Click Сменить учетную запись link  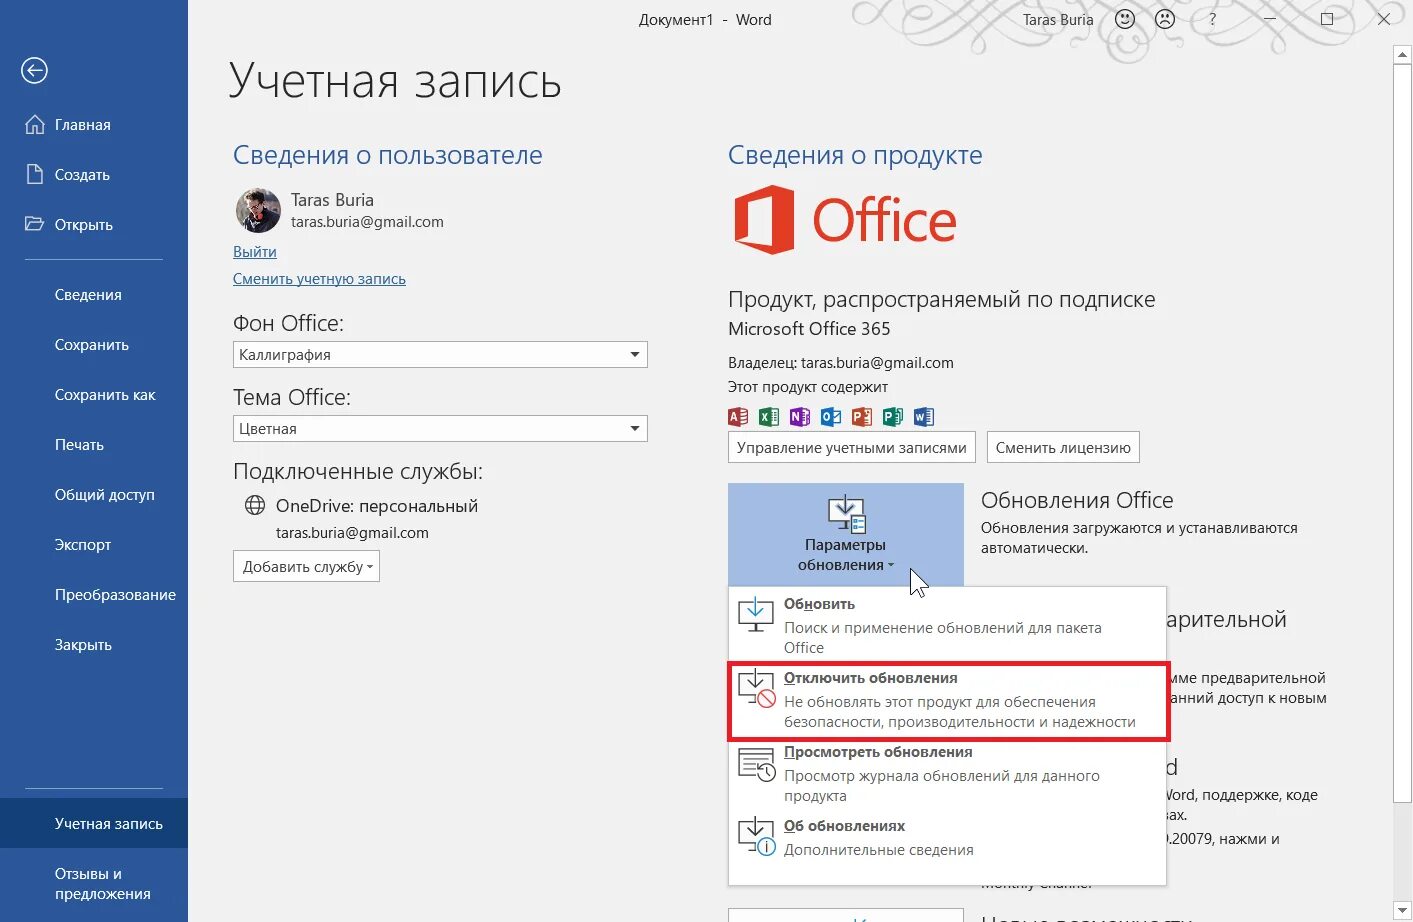(319, 279)
